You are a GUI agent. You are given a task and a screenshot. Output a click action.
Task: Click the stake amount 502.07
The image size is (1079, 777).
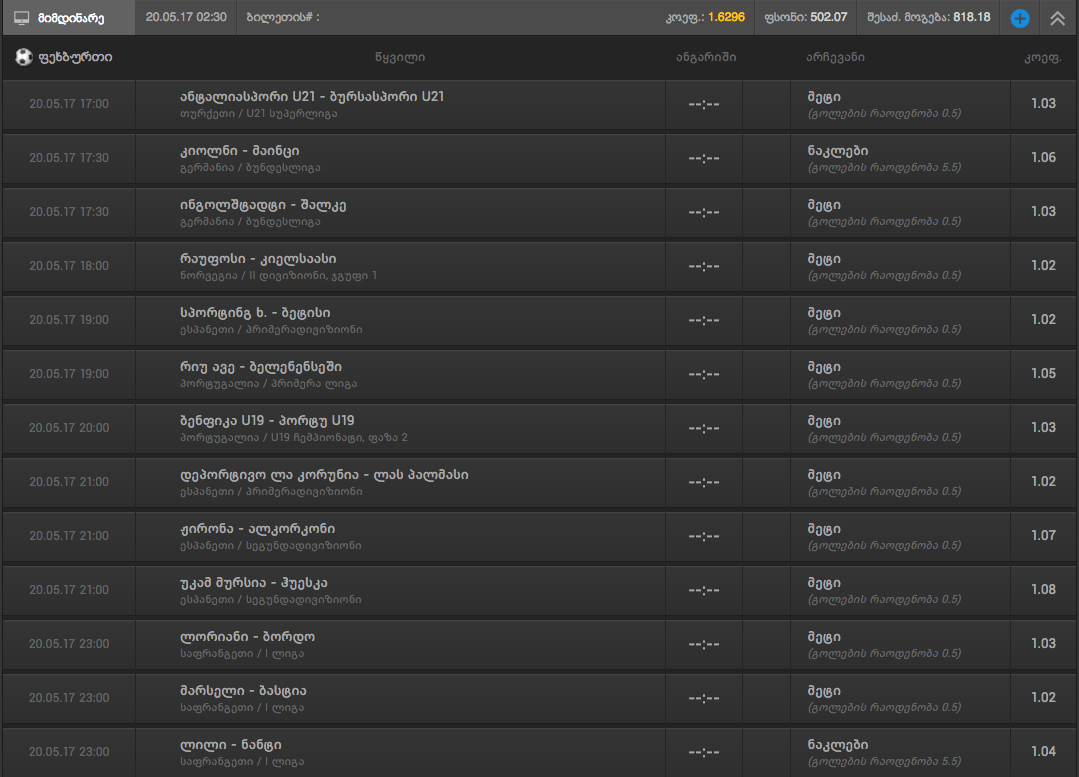(829, 17)
